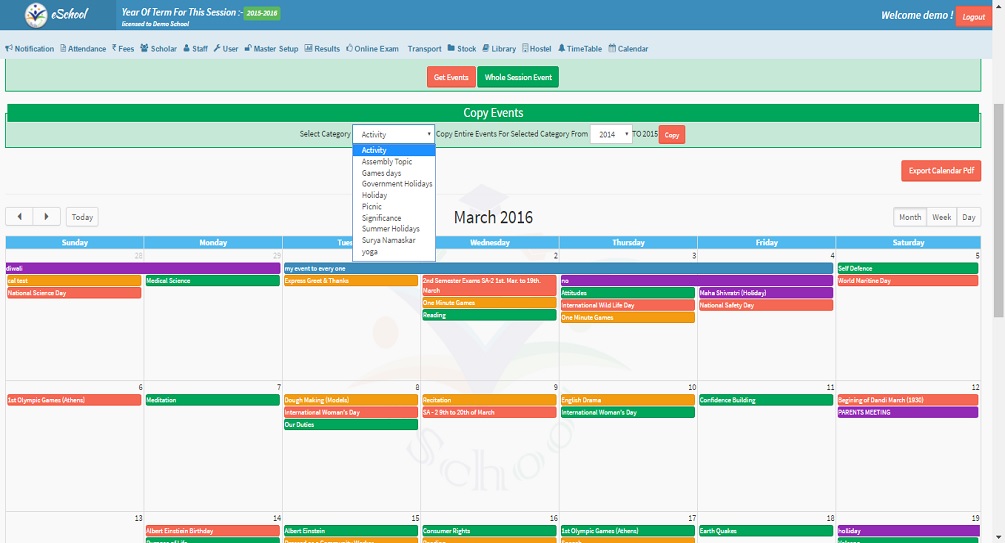The height and width of the screenshot is (543, 1005).
Task: Open the Notification megaphone icon
Action: coord(9,48)
